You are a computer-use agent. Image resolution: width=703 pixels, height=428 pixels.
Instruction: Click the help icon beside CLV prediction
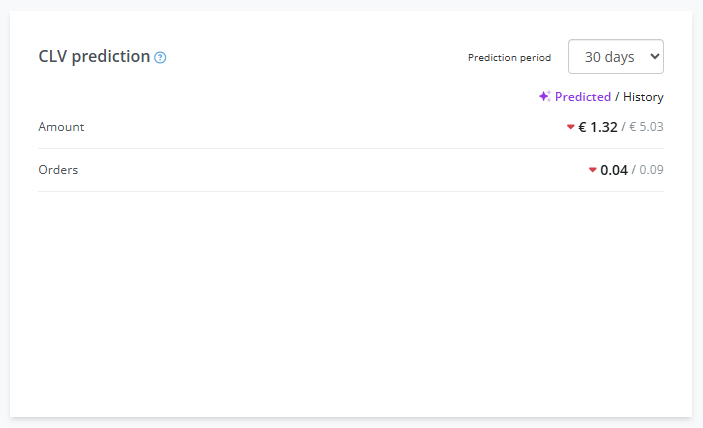(161, 57)
